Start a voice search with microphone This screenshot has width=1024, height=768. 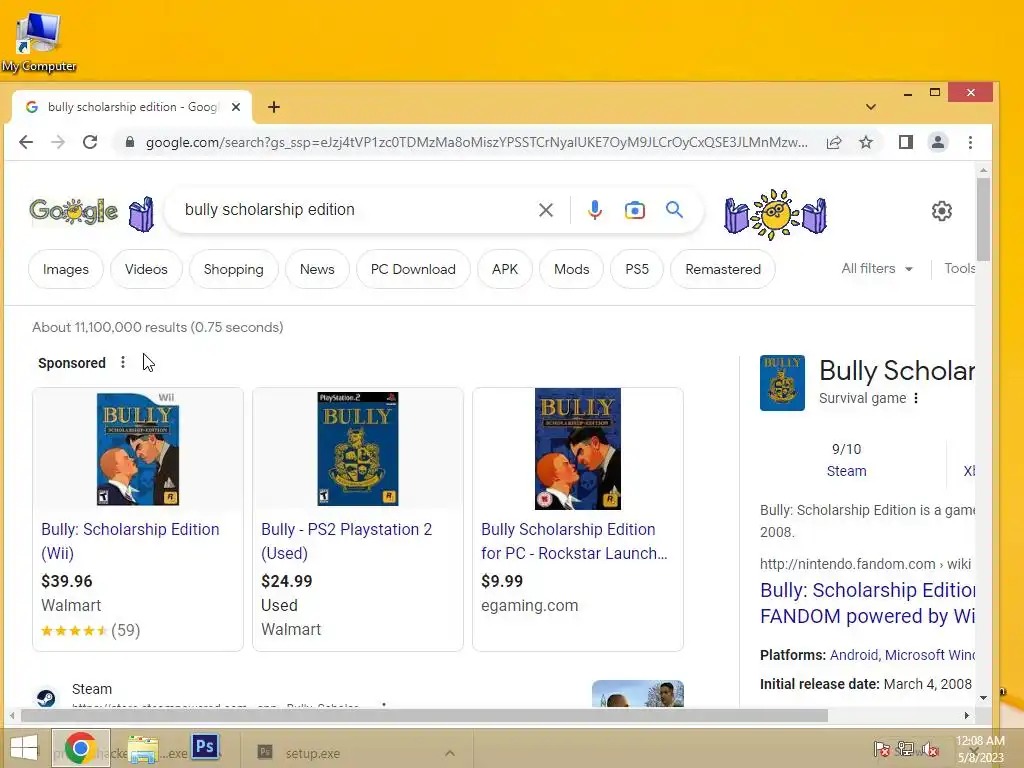tap(594, 210)
